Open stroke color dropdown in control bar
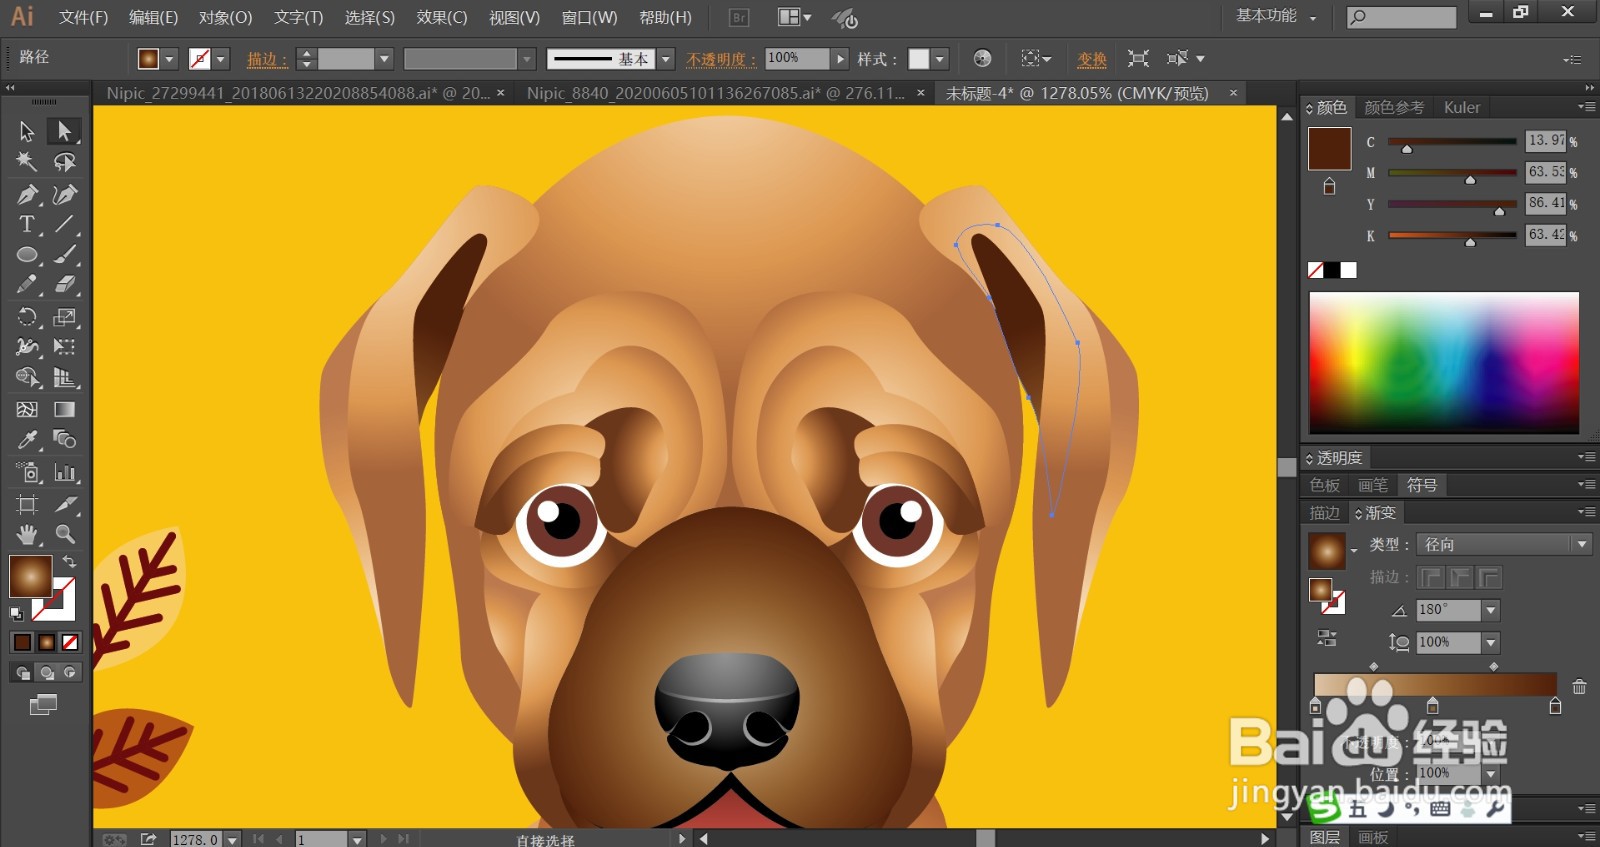Screen dimensions: 1600x847 (x=221, y=59)
